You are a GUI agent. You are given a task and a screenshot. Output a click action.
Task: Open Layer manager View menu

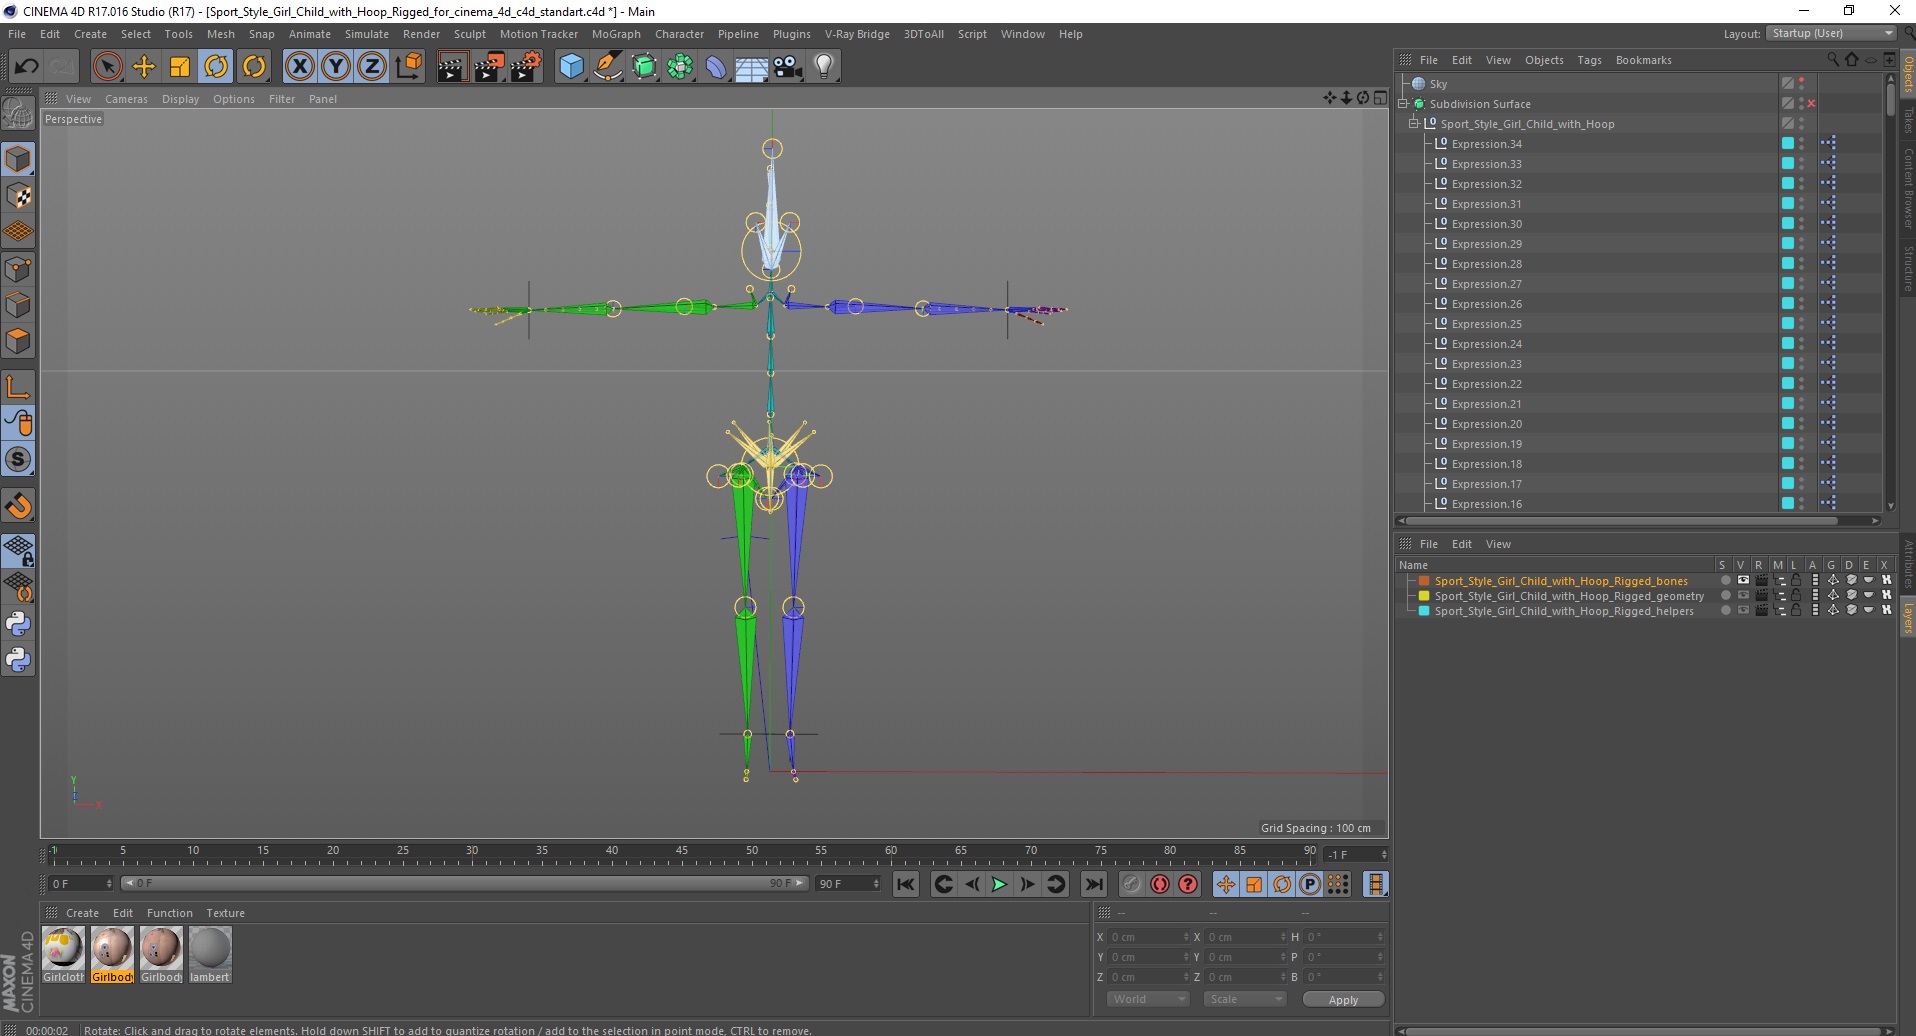[x=1497, y=544]
